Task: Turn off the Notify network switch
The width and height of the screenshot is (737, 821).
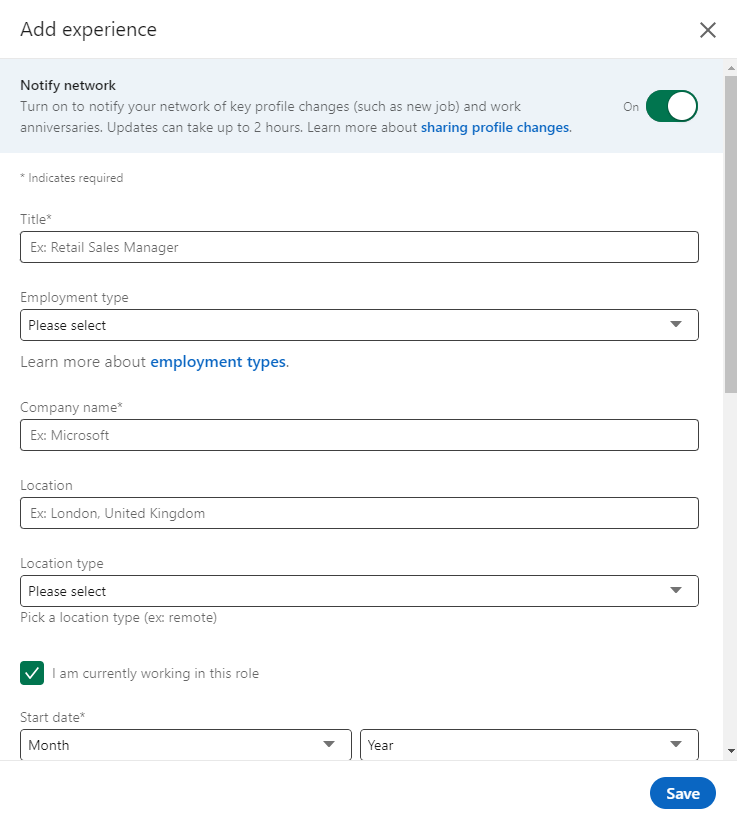Action: pyautogui.click(x=671, y=106)
